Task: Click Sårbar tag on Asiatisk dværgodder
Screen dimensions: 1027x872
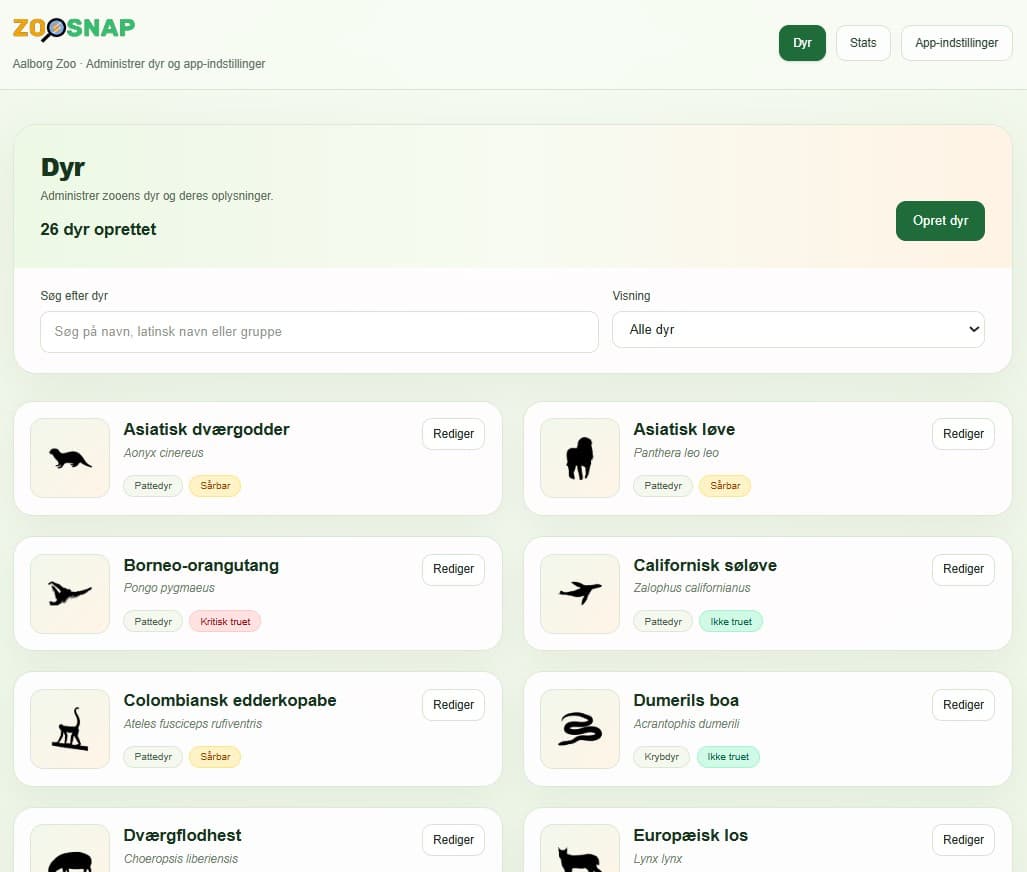Action: 215,485
